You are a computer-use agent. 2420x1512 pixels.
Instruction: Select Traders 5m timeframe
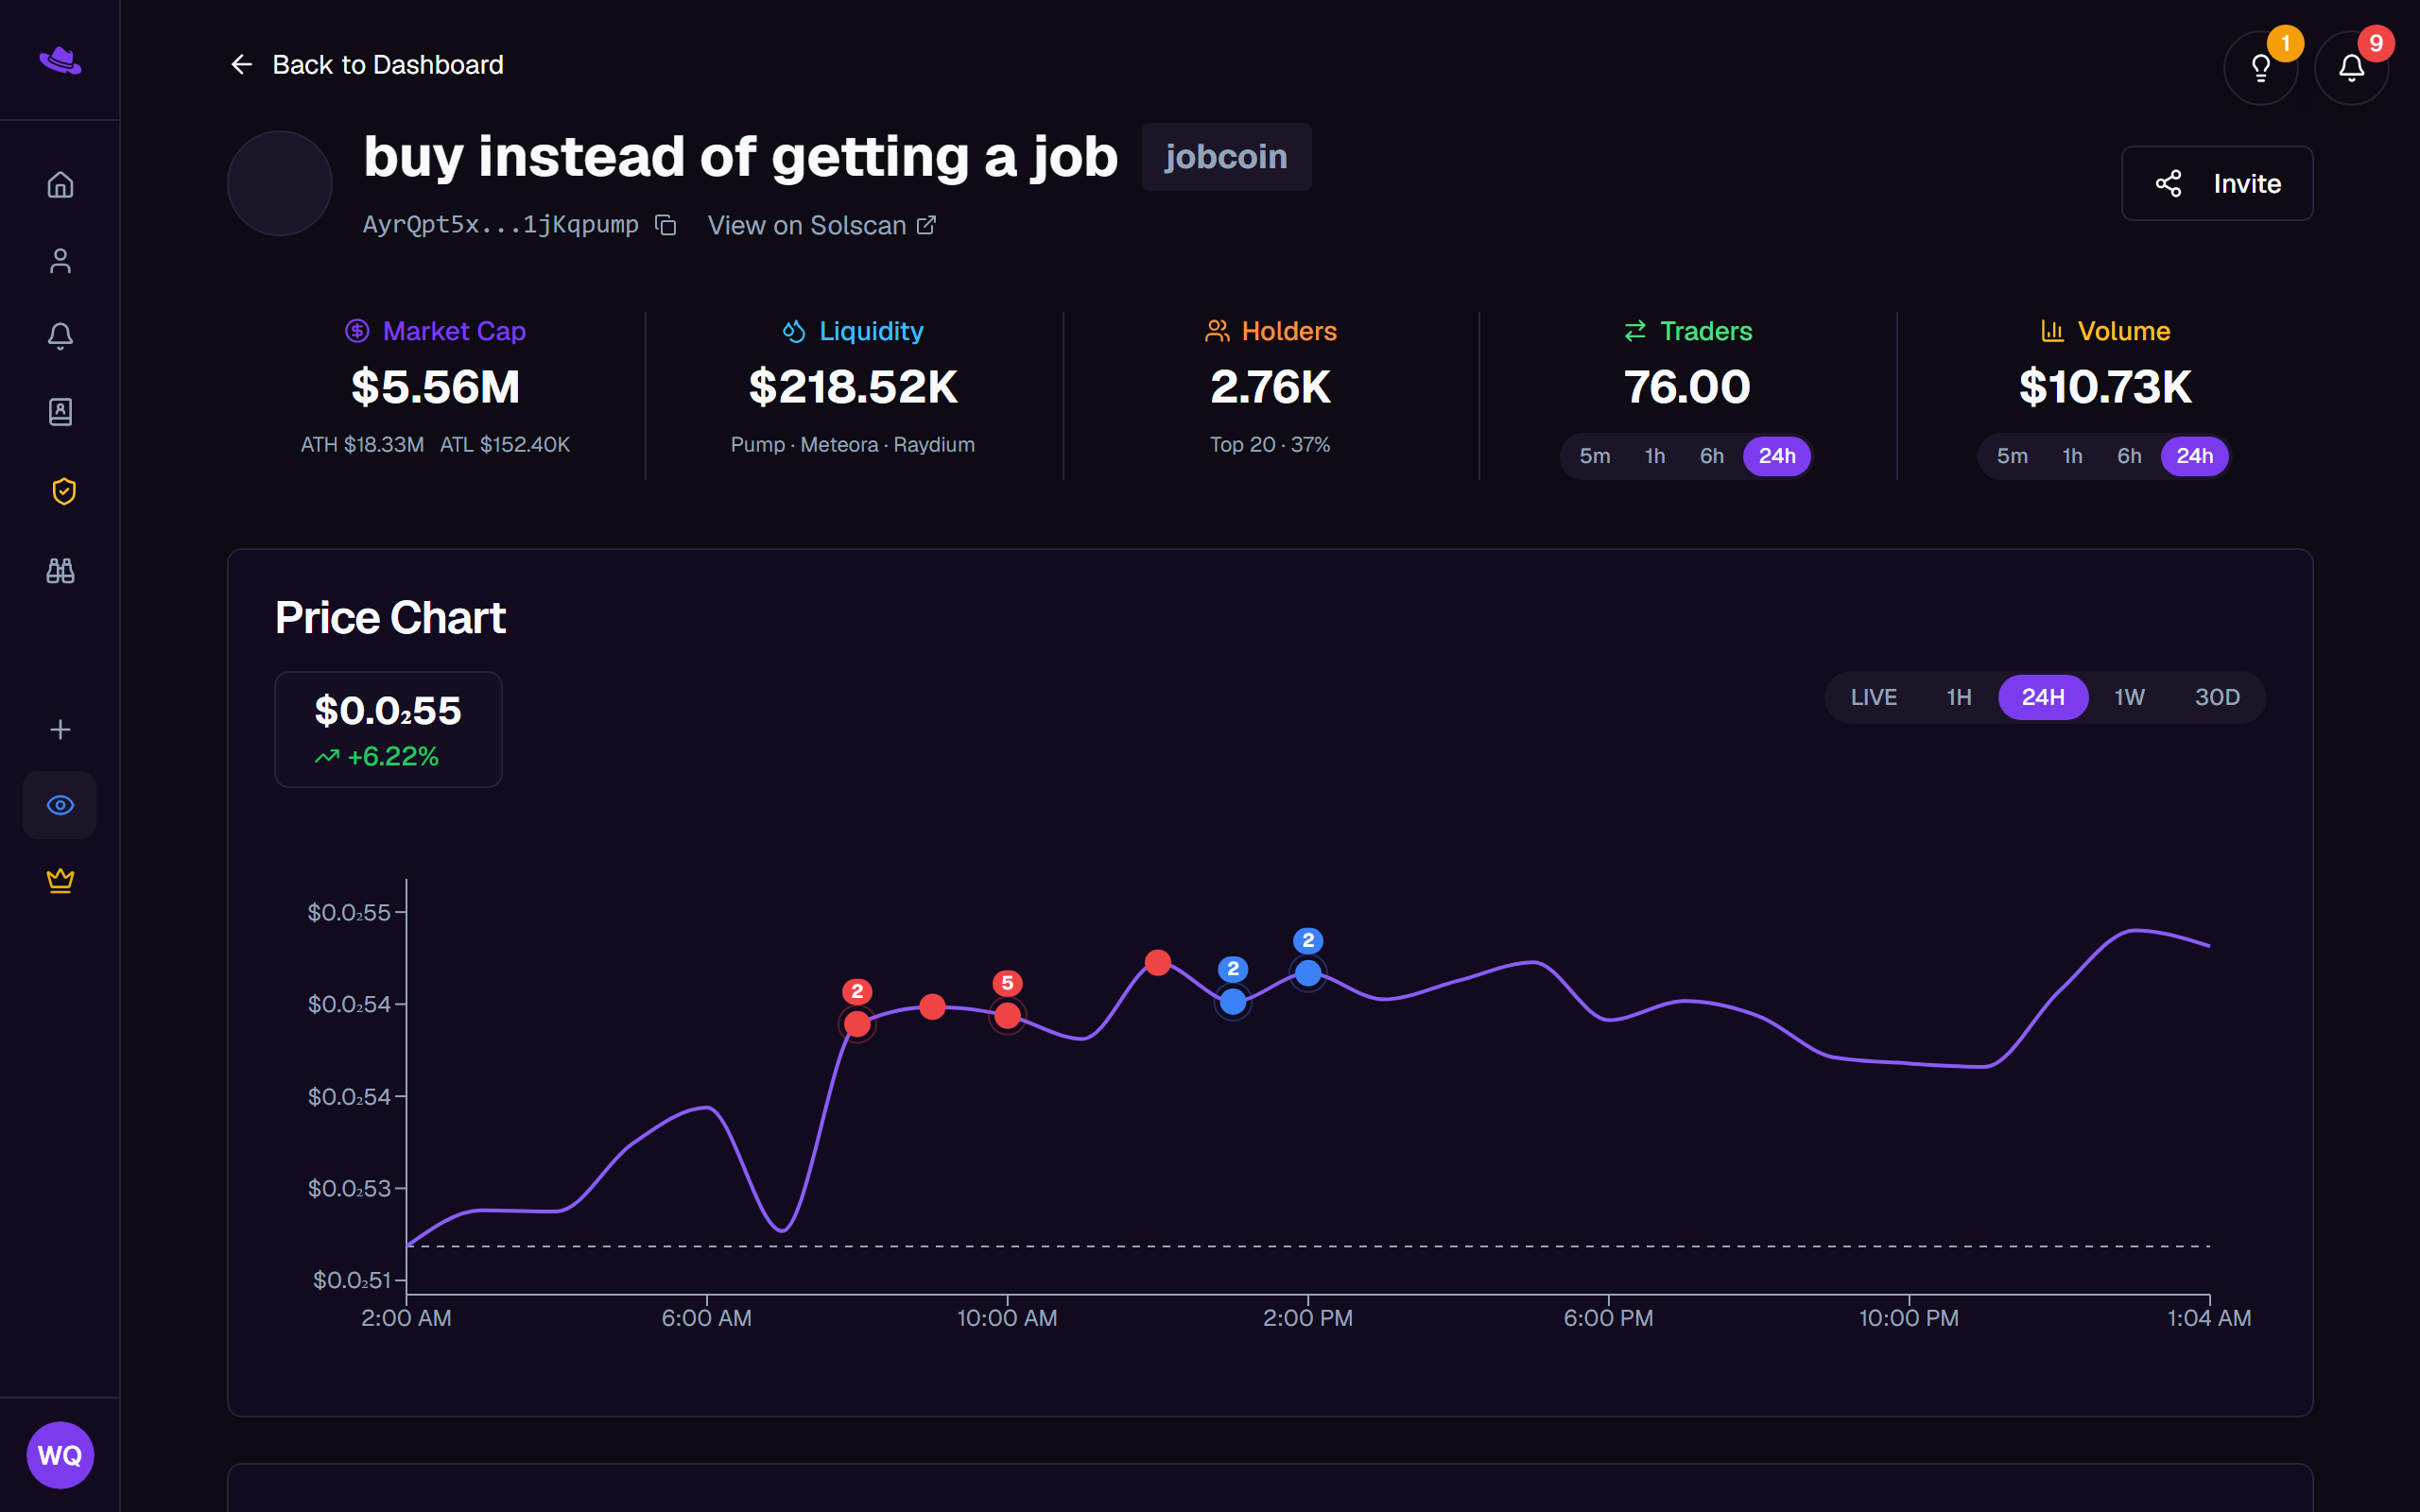click(1595, 456)
